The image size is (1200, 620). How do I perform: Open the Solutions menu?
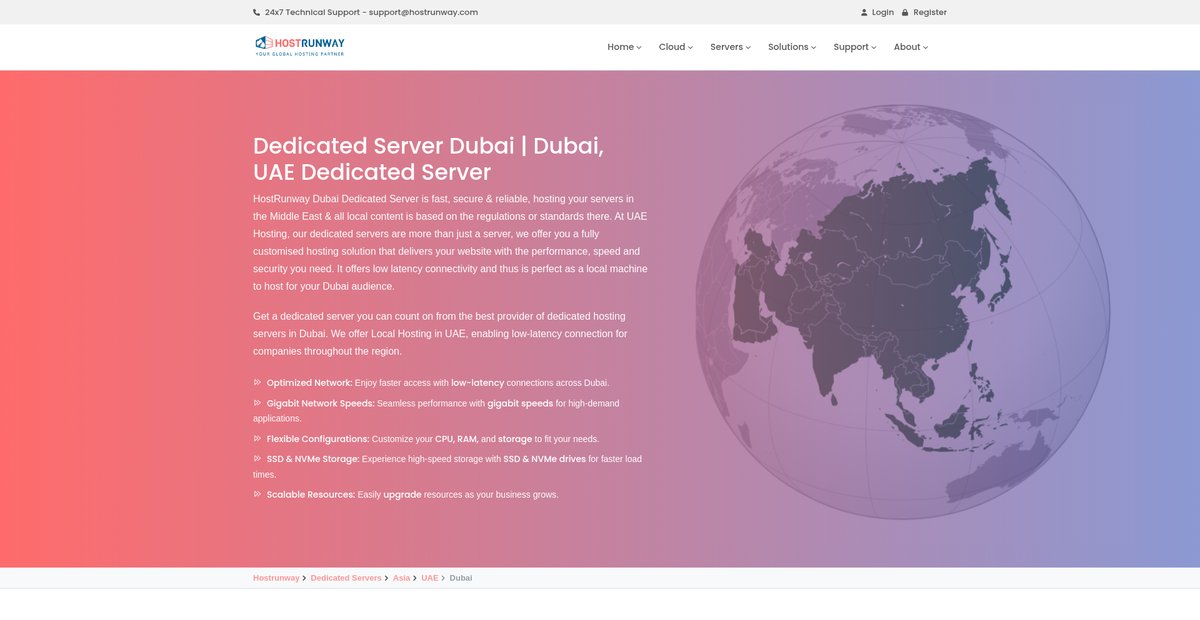792,47
